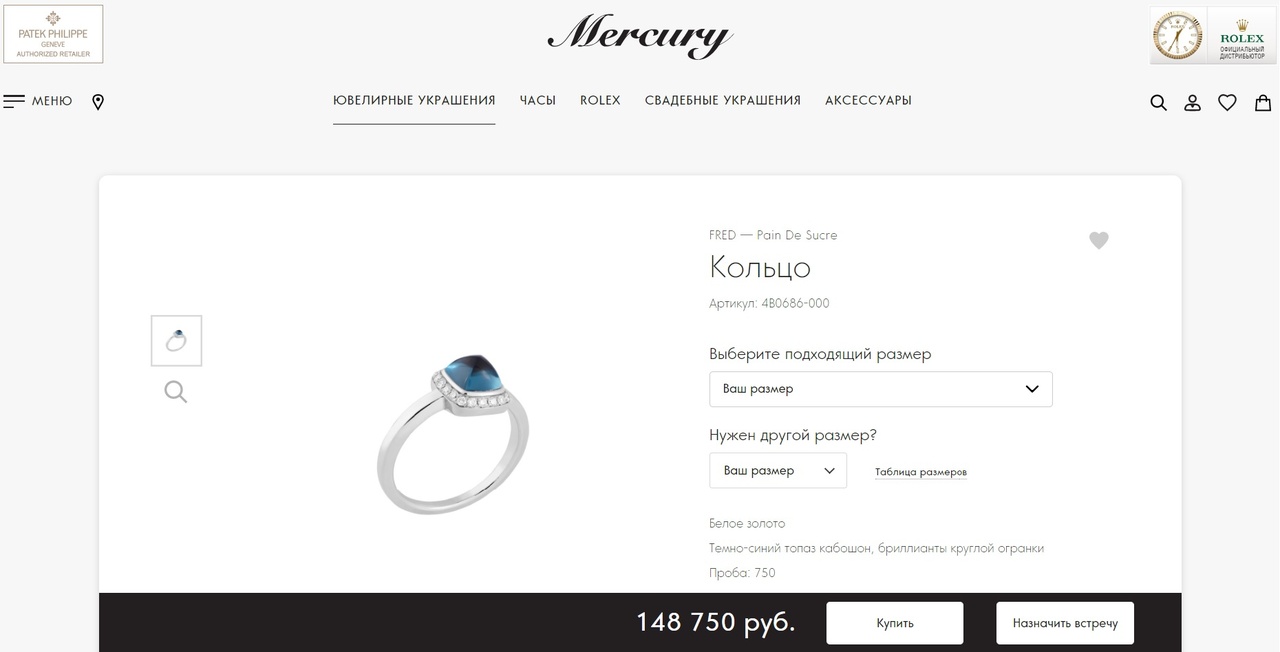The image size is (1280, 652).
Task: Open the user account icon
Action: (1192, 102)
